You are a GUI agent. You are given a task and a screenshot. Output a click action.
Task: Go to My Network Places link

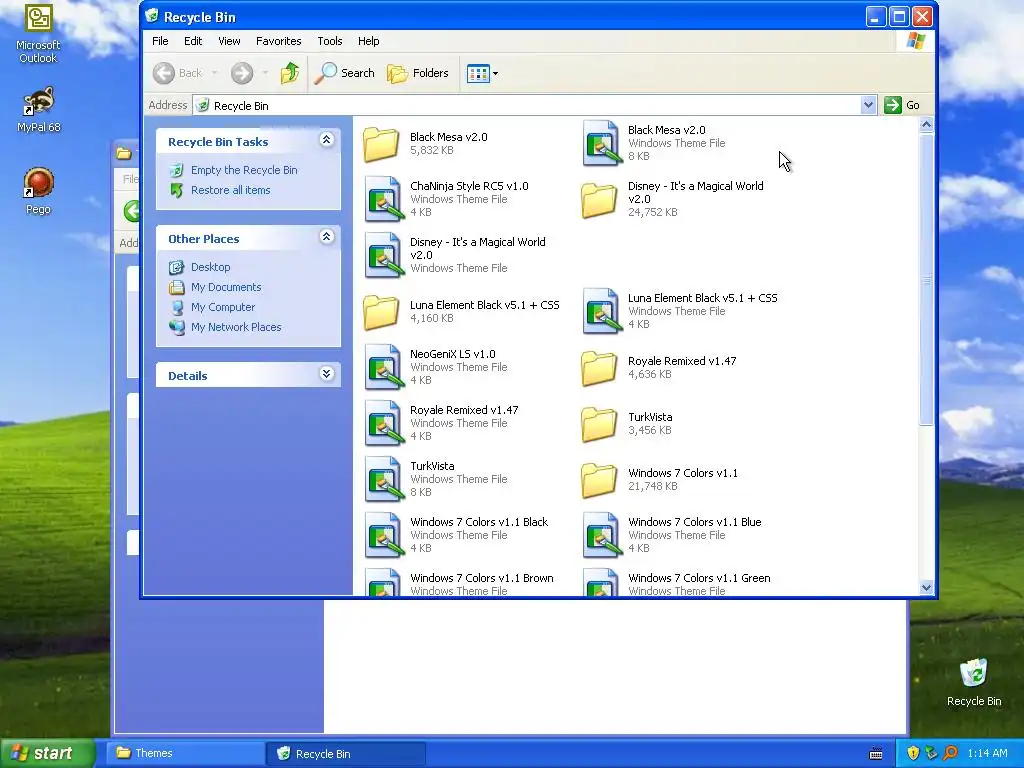click(x=236, y=328)
